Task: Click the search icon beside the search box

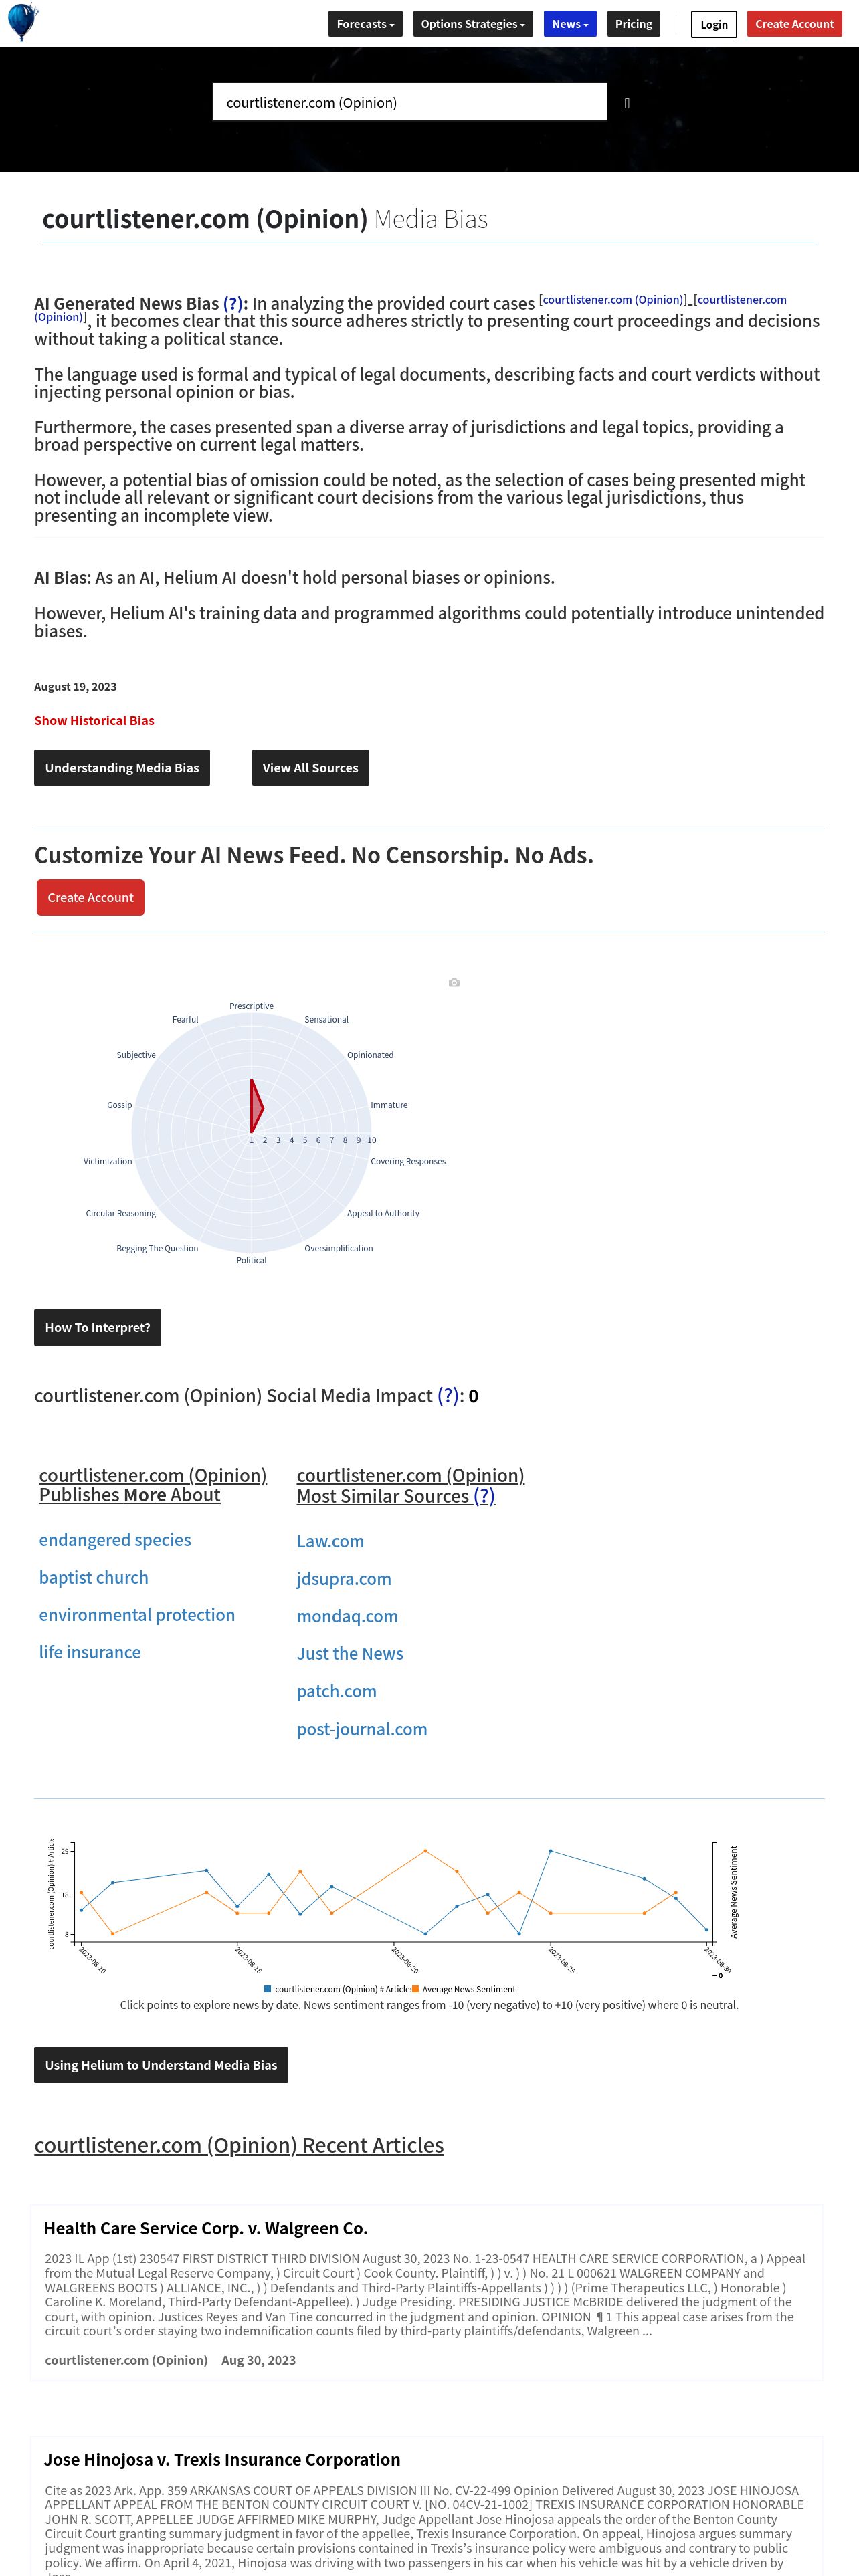Action: 627,103
